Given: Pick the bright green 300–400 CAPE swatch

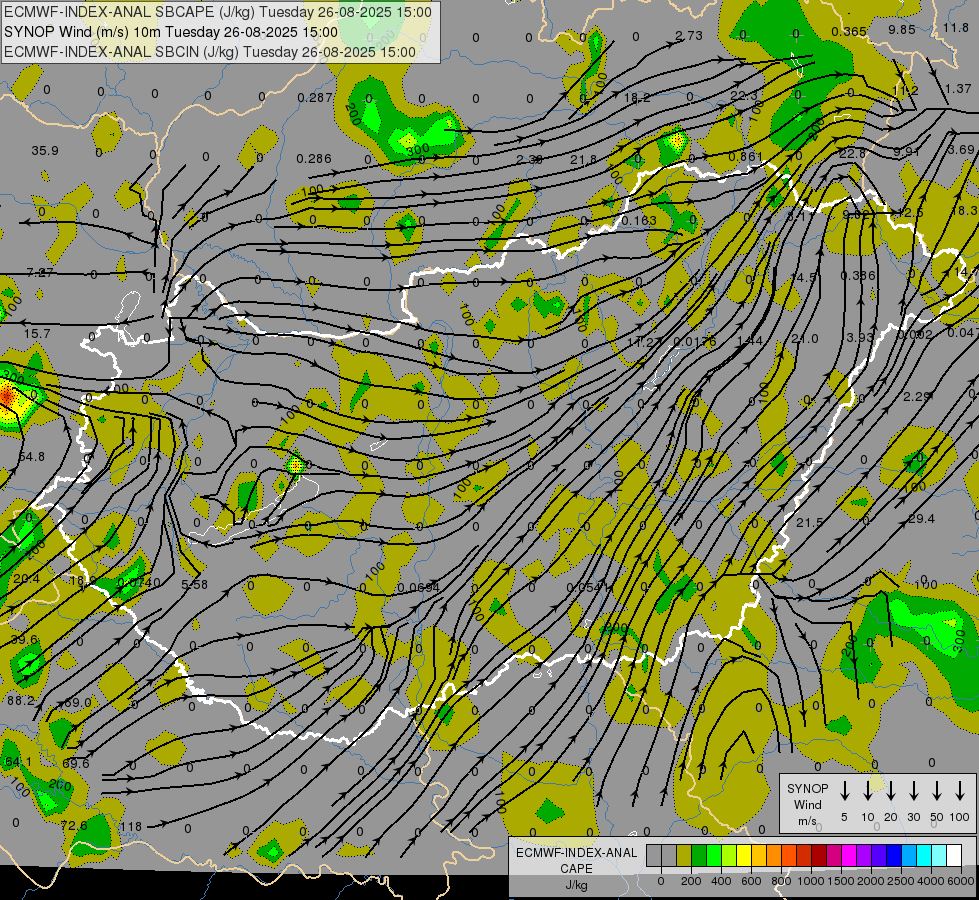Looking at the screenshot, I should pos(714,856).
